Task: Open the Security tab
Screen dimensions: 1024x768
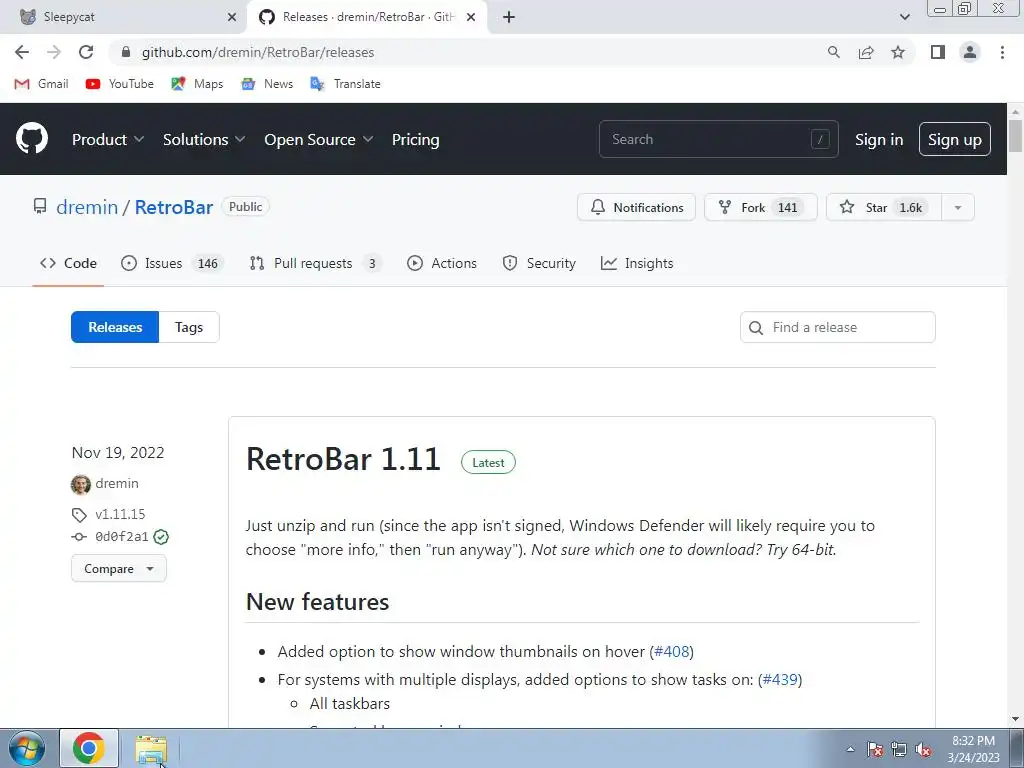Action: point(539,263)
